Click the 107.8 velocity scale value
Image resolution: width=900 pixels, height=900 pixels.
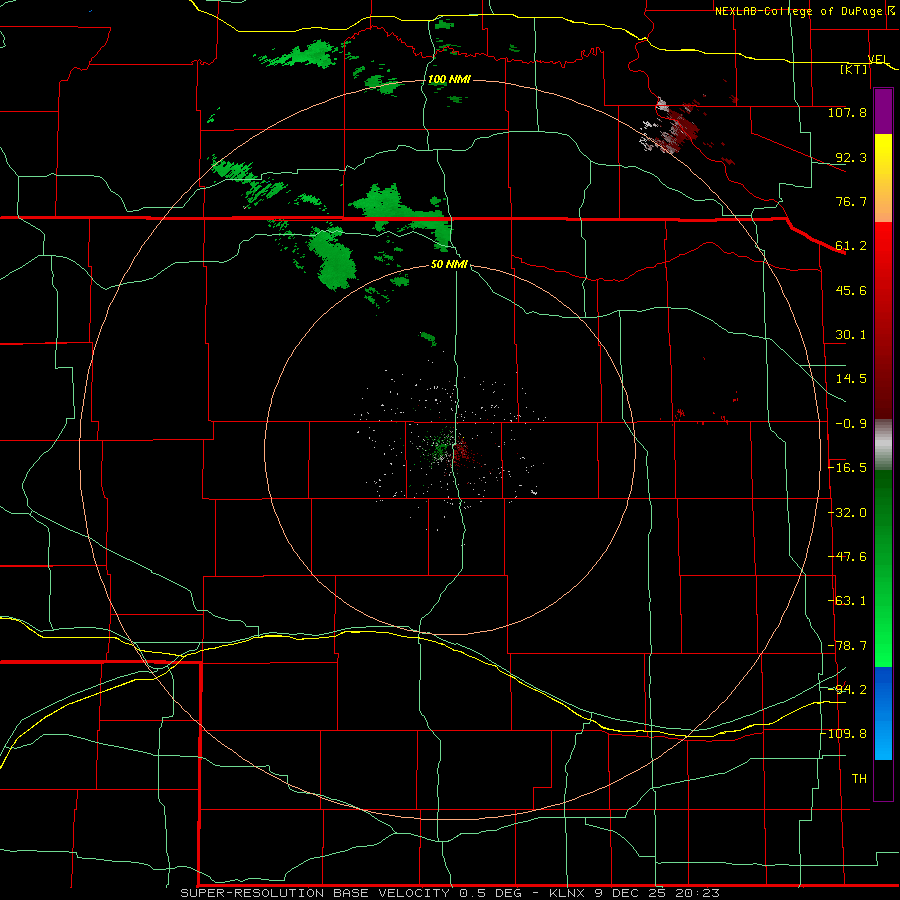click(847, 112)
